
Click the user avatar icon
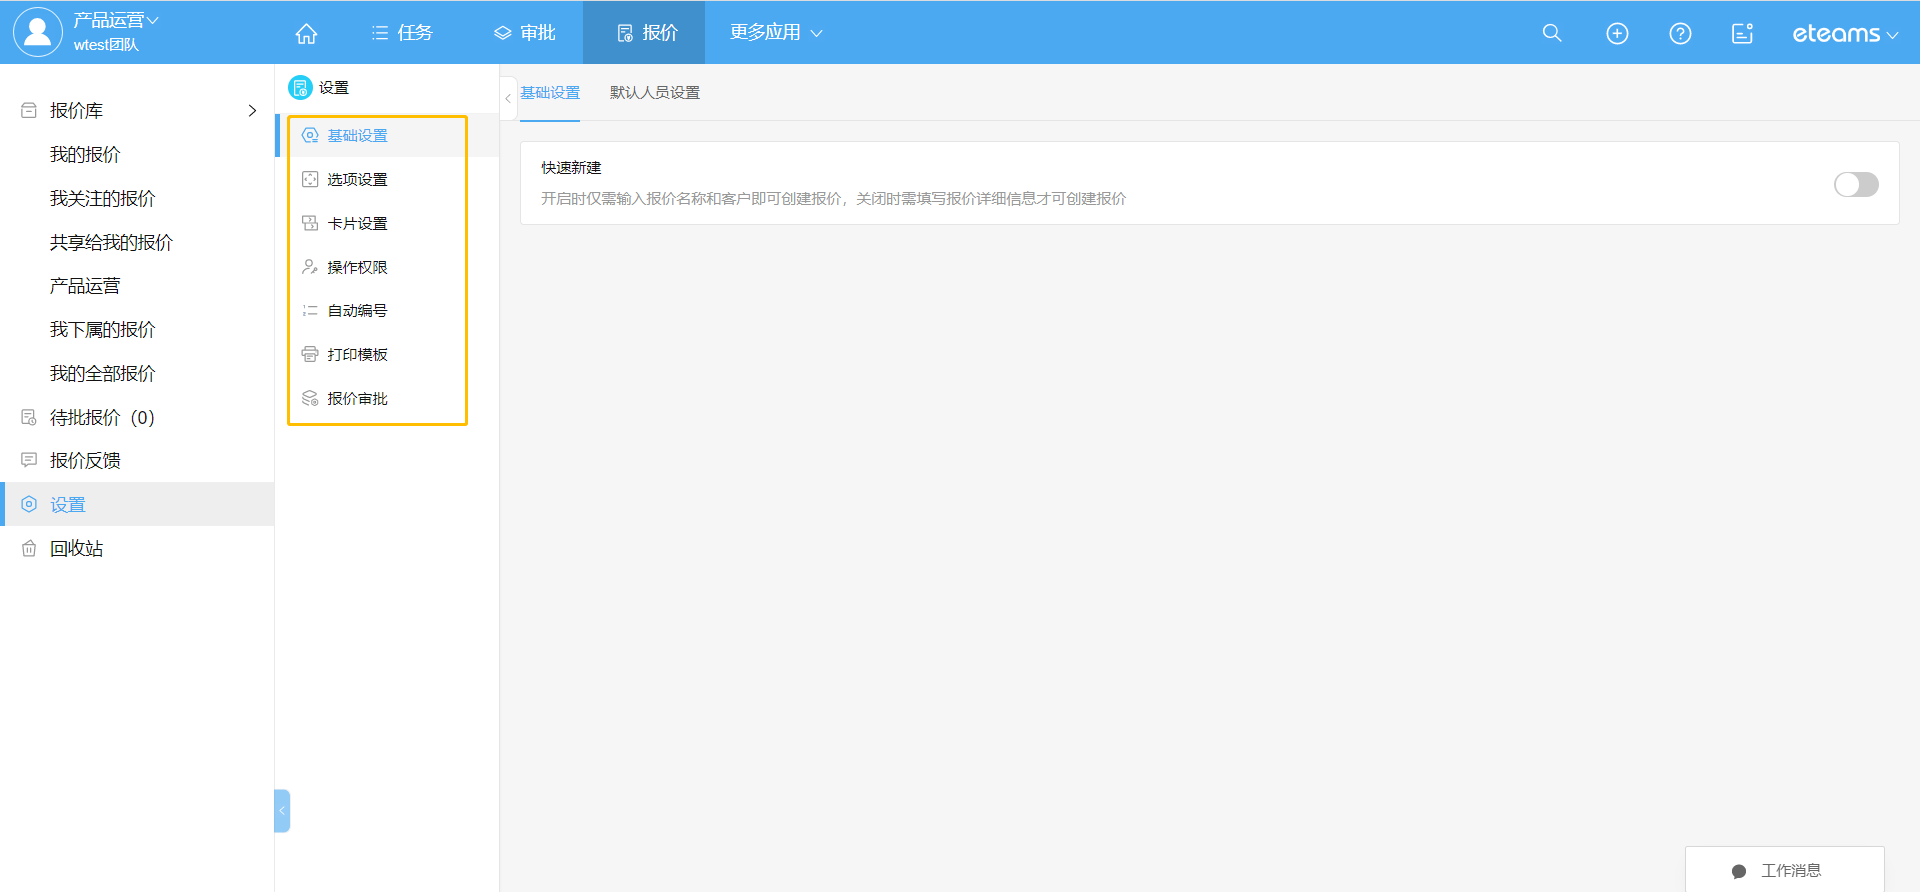pyautogui.click(x=37, y=32)
